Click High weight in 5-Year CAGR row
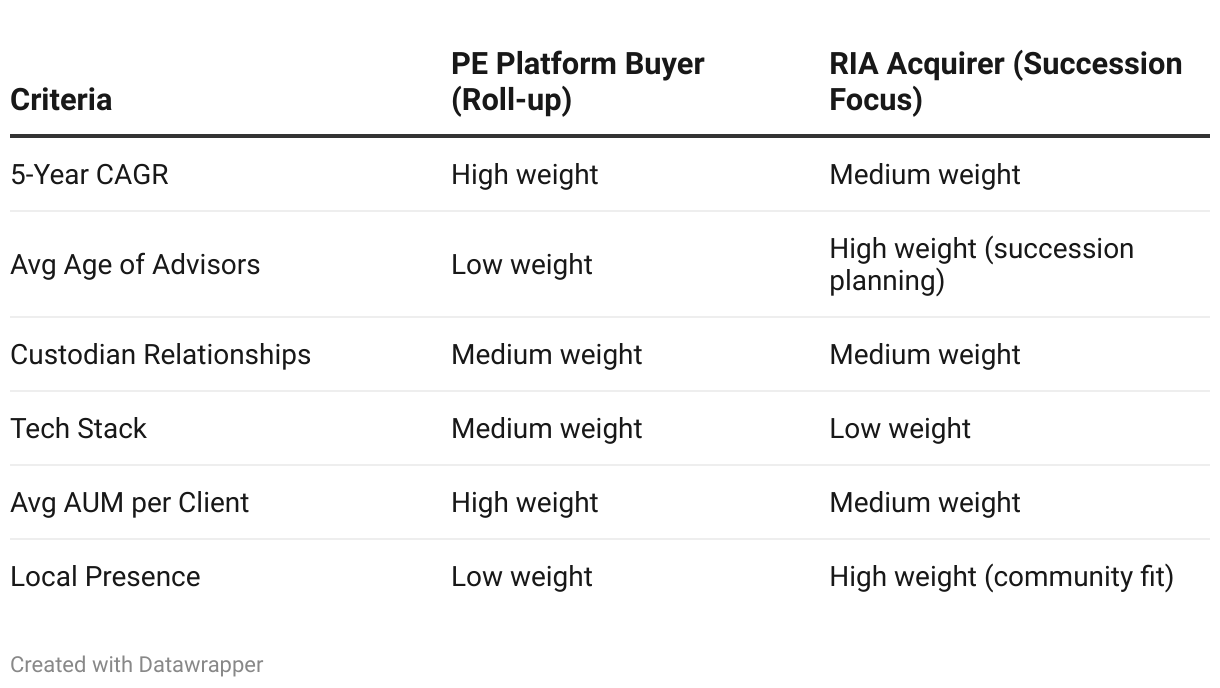Viewport: 1220px width, 688px height. click(x=525, y=174)
